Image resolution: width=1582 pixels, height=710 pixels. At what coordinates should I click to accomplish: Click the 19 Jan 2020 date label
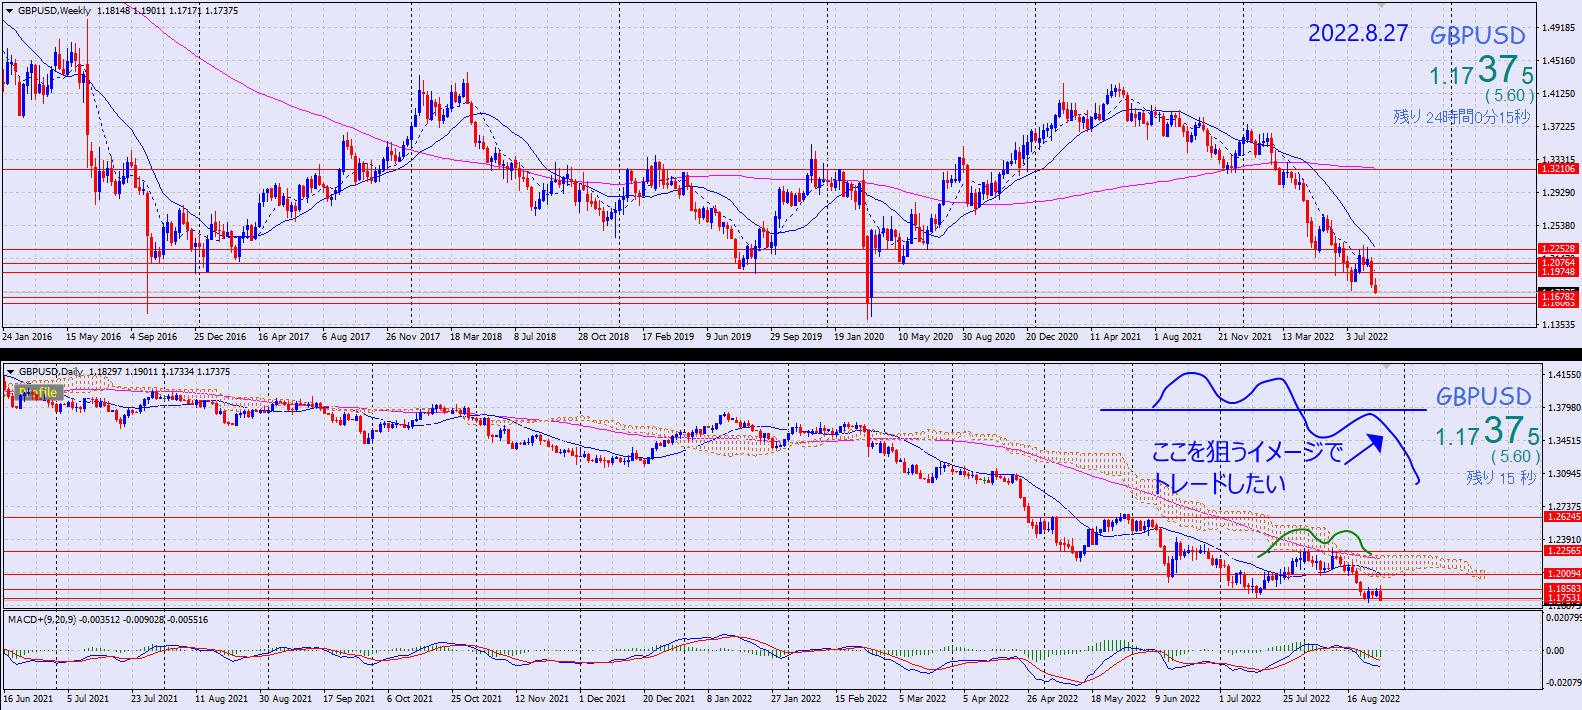pos(859,337)
